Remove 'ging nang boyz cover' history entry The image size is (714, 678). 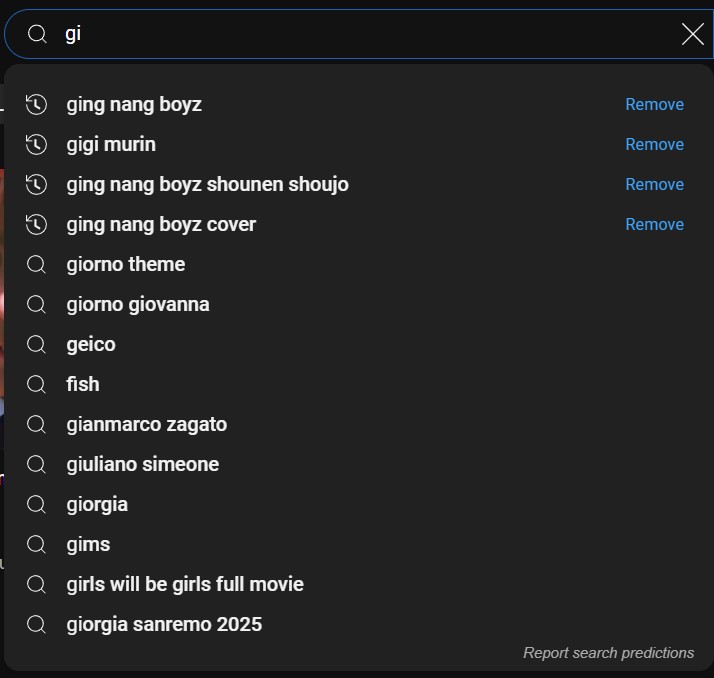654,224
